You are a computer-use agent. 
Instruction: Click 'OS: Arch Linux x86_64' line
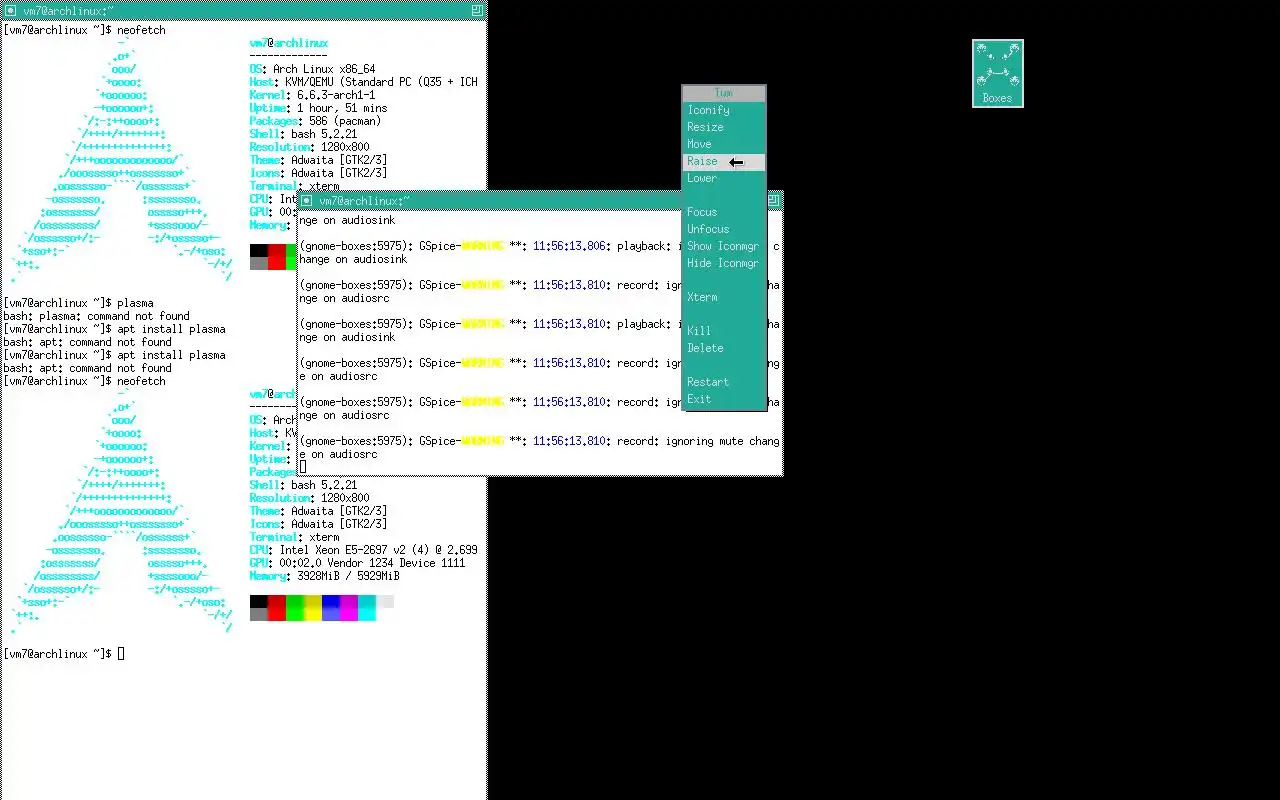coord(312,69)
